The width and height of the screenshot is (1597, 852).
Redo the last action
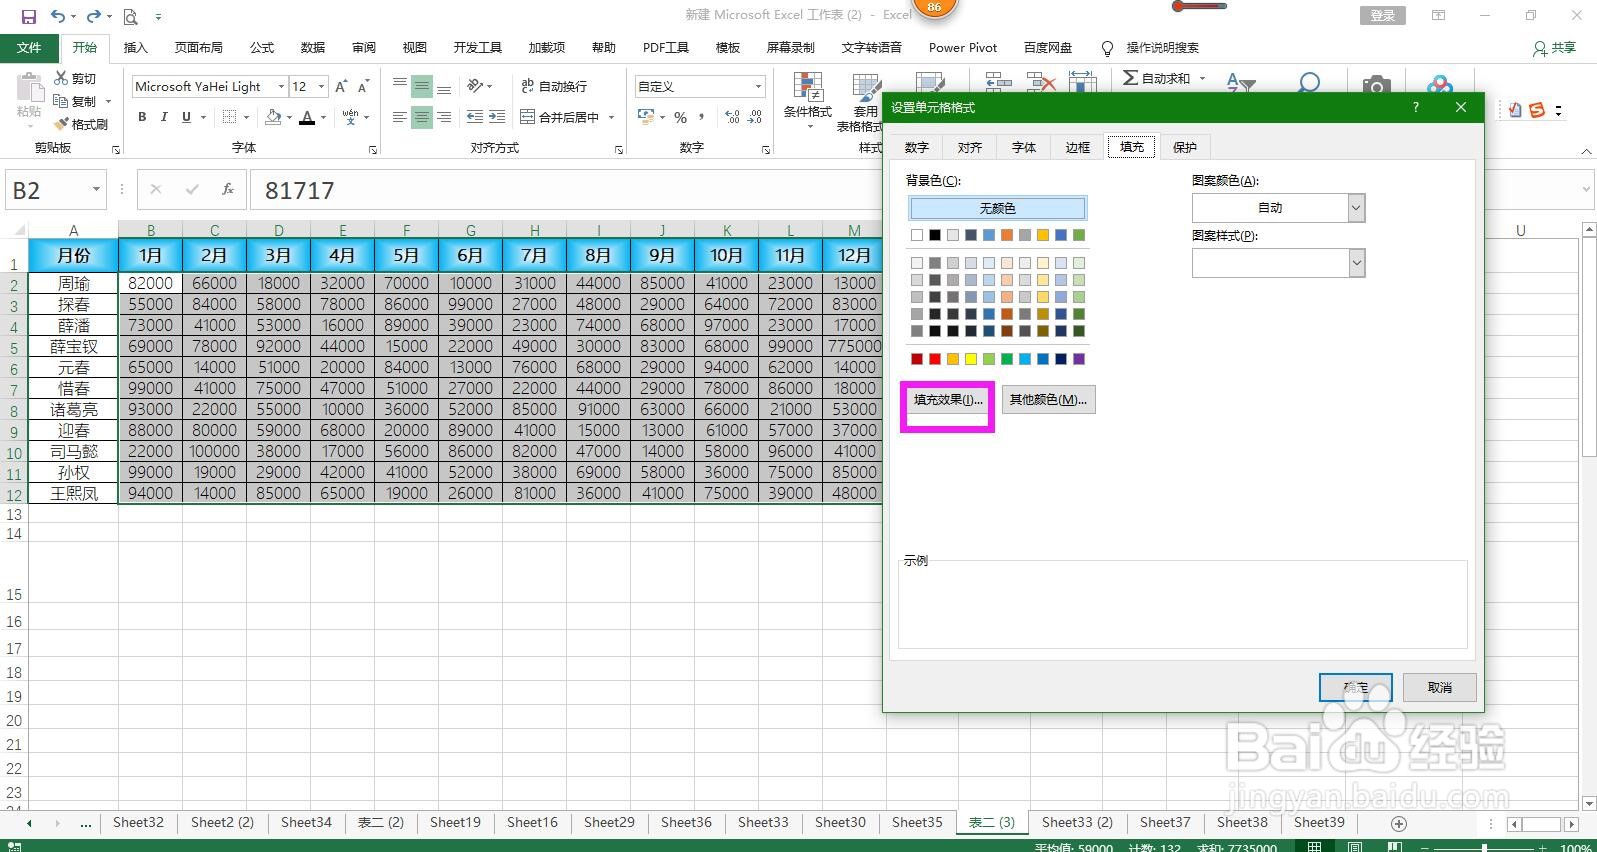pos(93,16)
